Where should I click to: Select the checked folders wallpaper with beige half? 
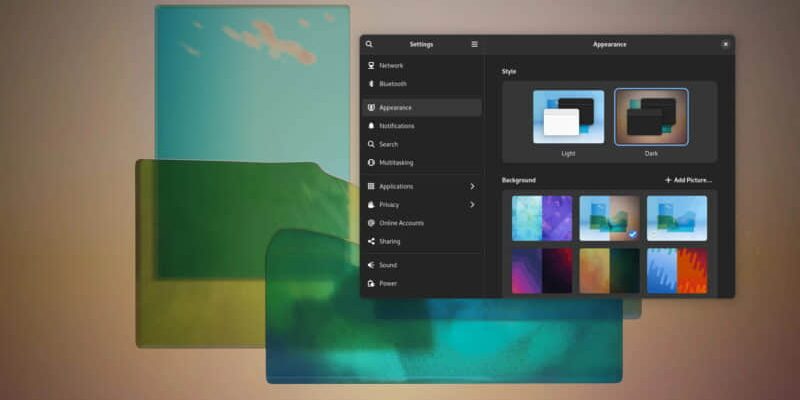[x=609, y=218]
